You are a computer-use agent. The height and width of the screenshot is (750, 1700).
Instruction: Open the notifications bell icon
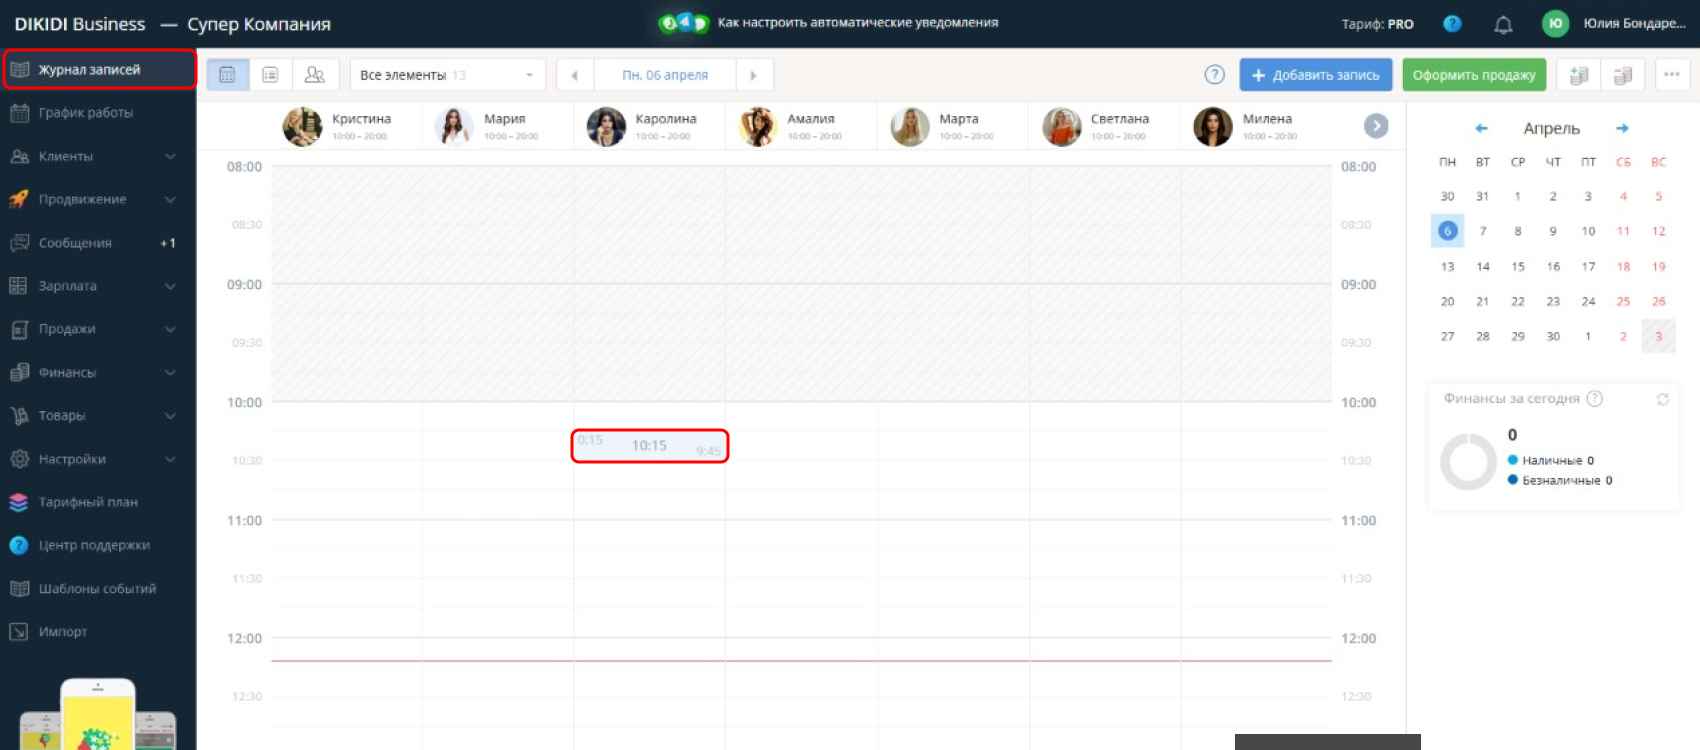[x=1503, y=25]
